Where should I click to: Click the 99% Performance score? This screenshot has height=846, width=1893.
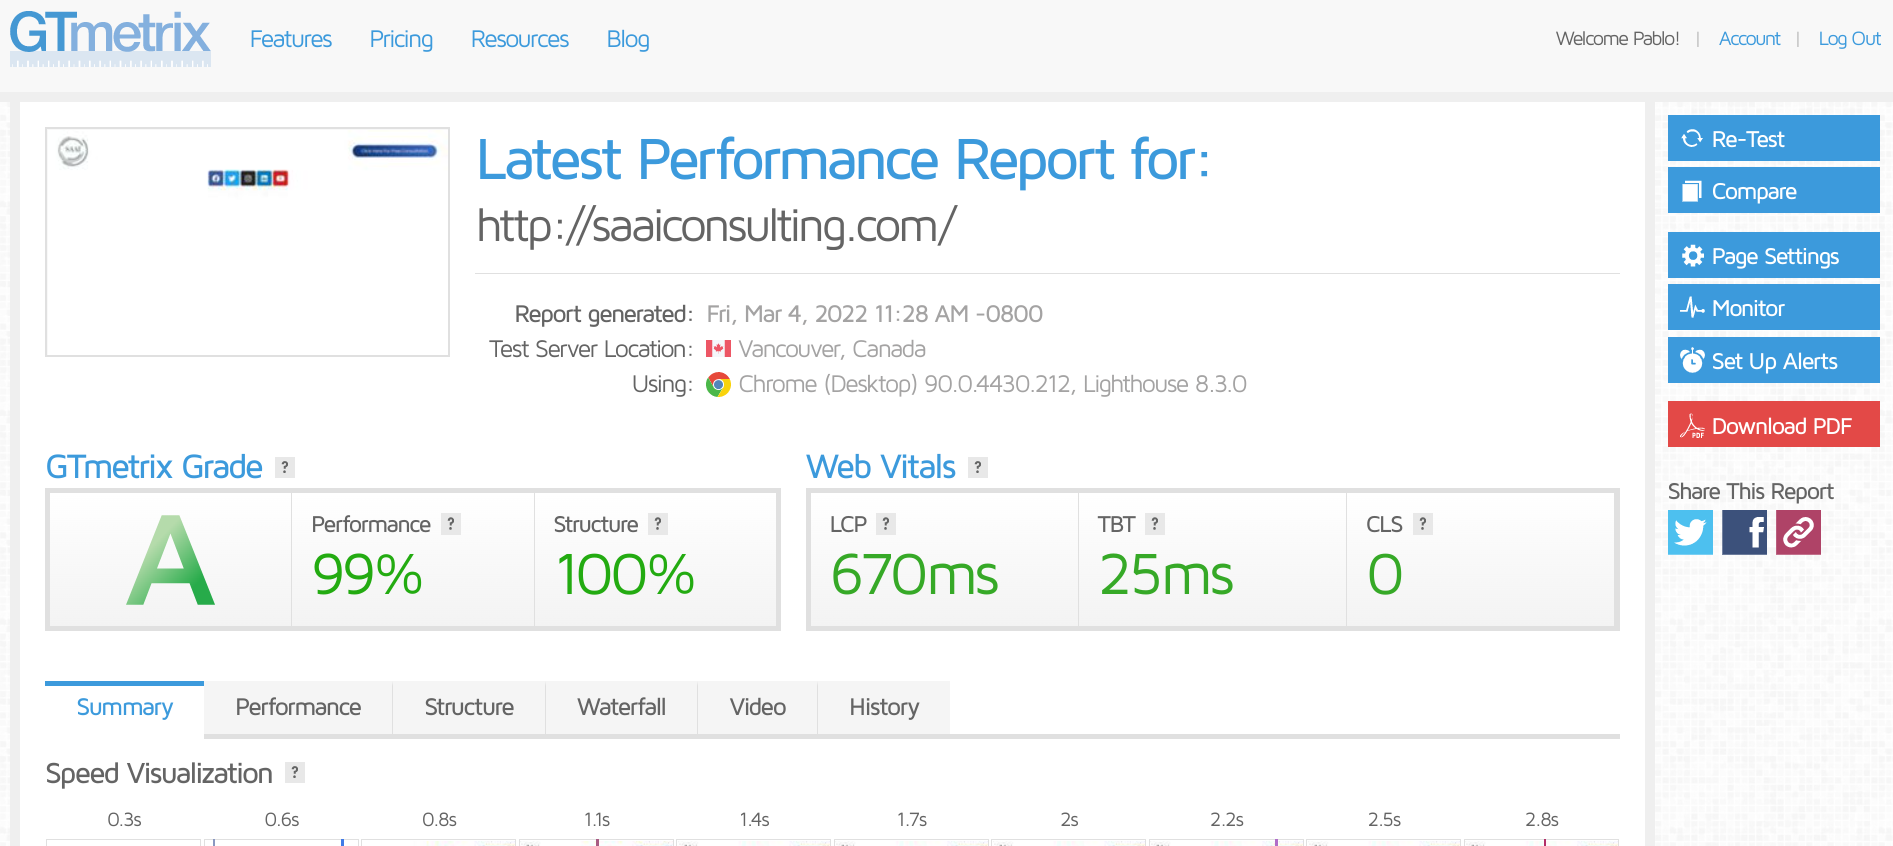coord(368,575)
